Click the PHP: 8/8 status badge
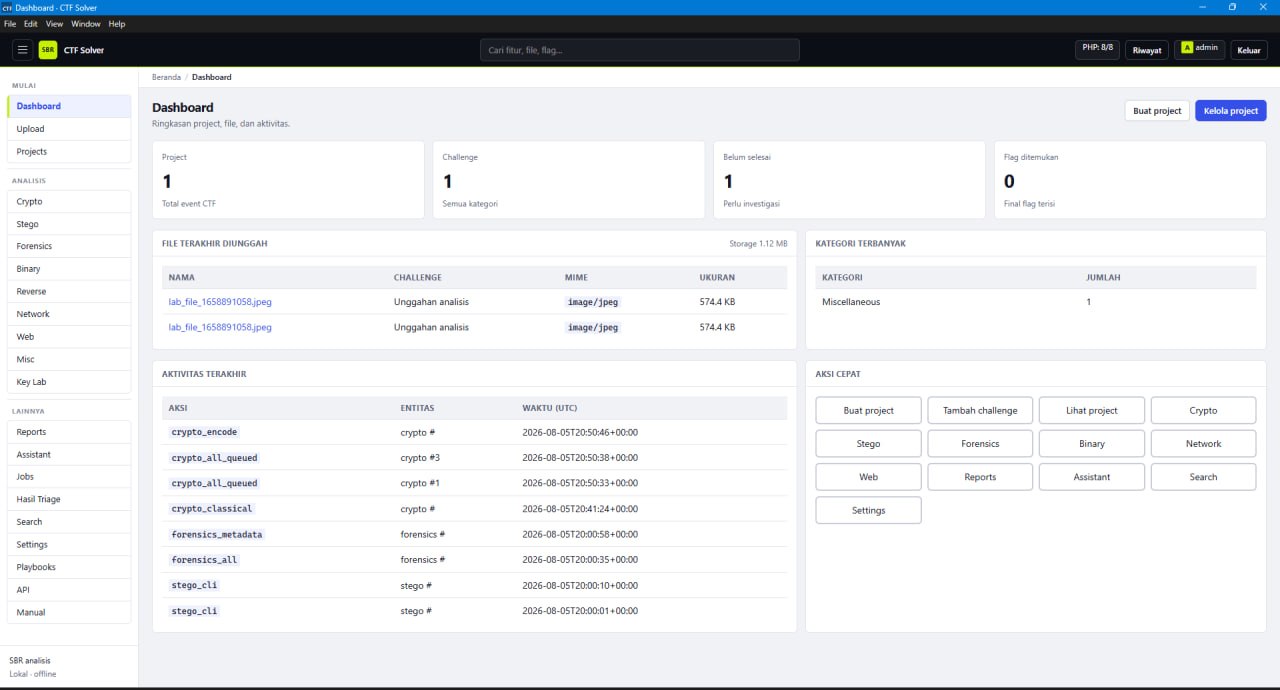The image size is (1280, 690). click(x=1097, y=48)
